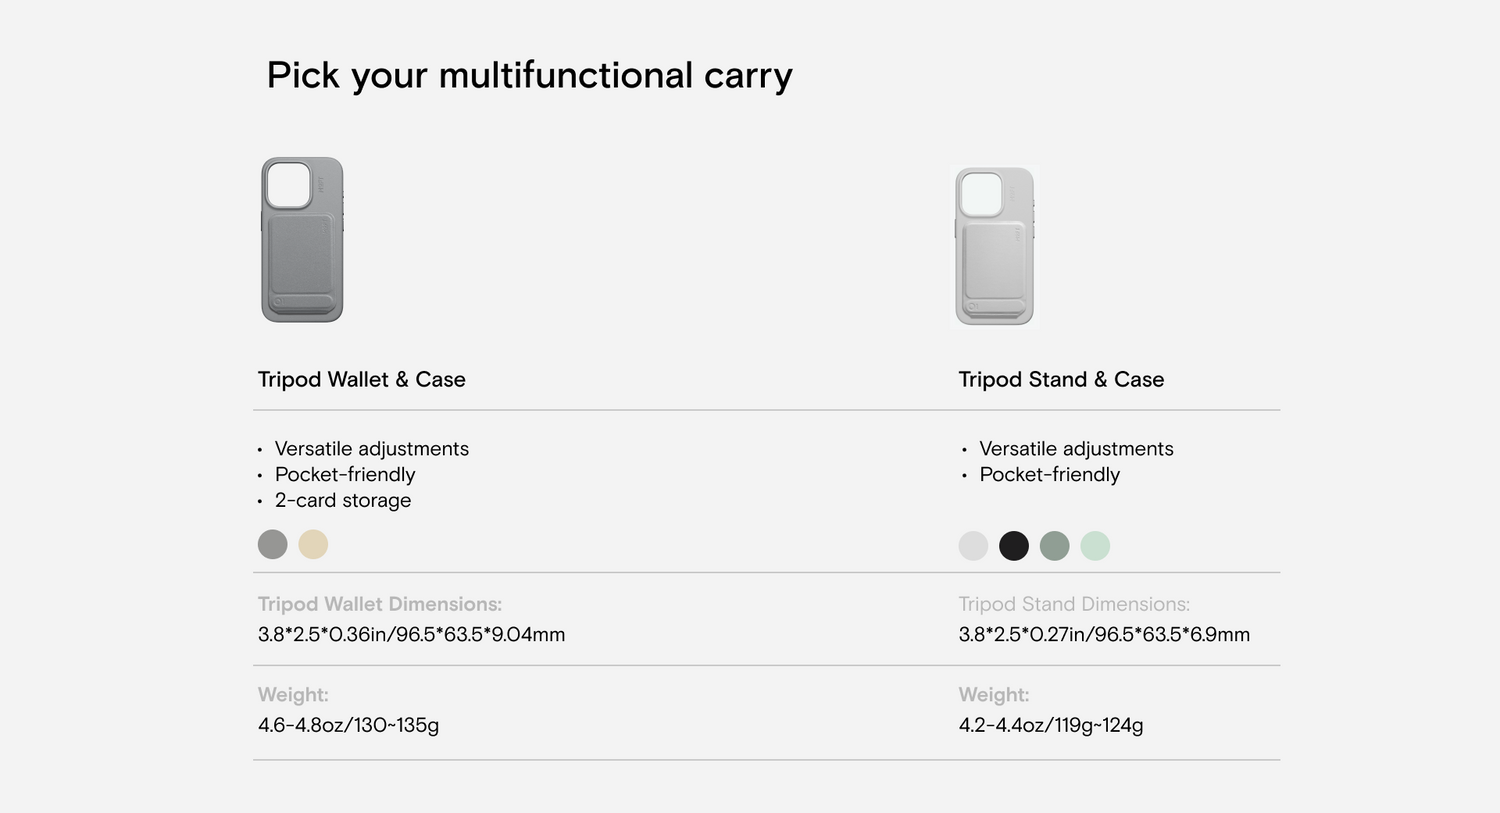
Task: Click the "Tripod Stand Dimensions:" label
Action: pyautogui.click(x=1074, y=604)
